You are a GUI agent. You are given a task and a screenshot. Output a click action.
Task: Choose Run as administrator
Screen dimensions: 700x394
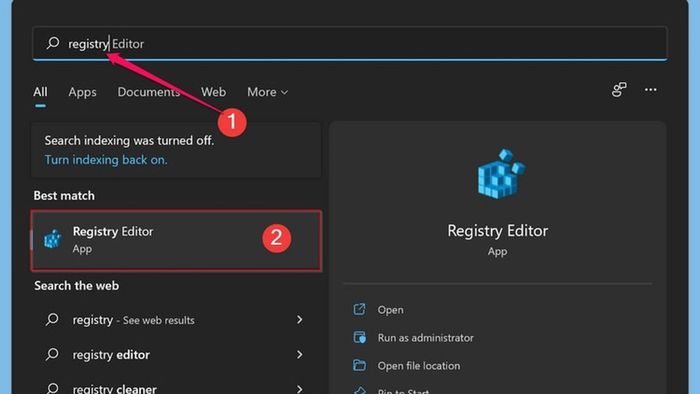(x=425, y=338)
